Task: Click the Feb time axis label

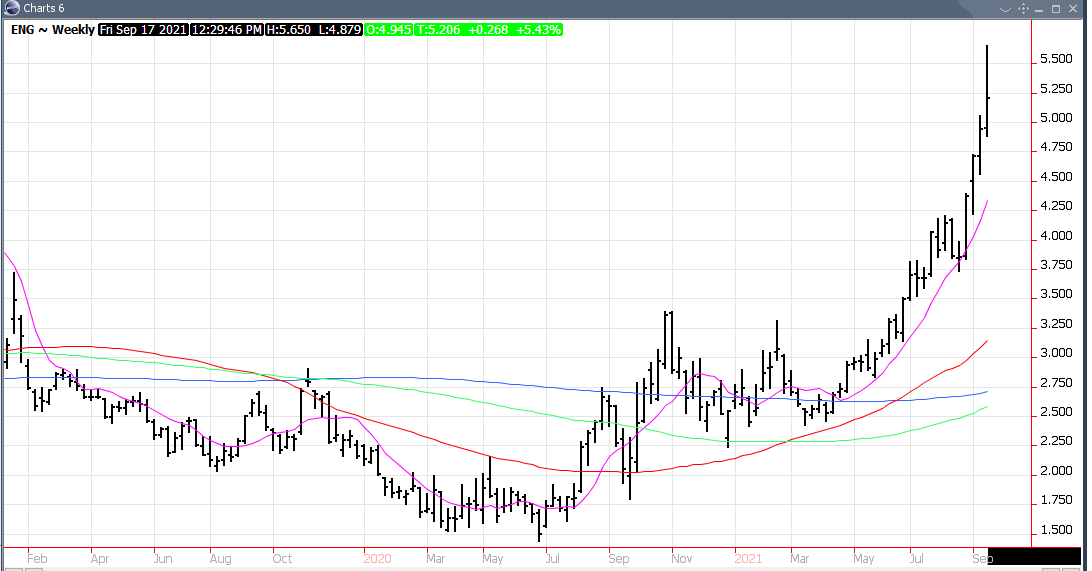Action: tap(37, 558)
